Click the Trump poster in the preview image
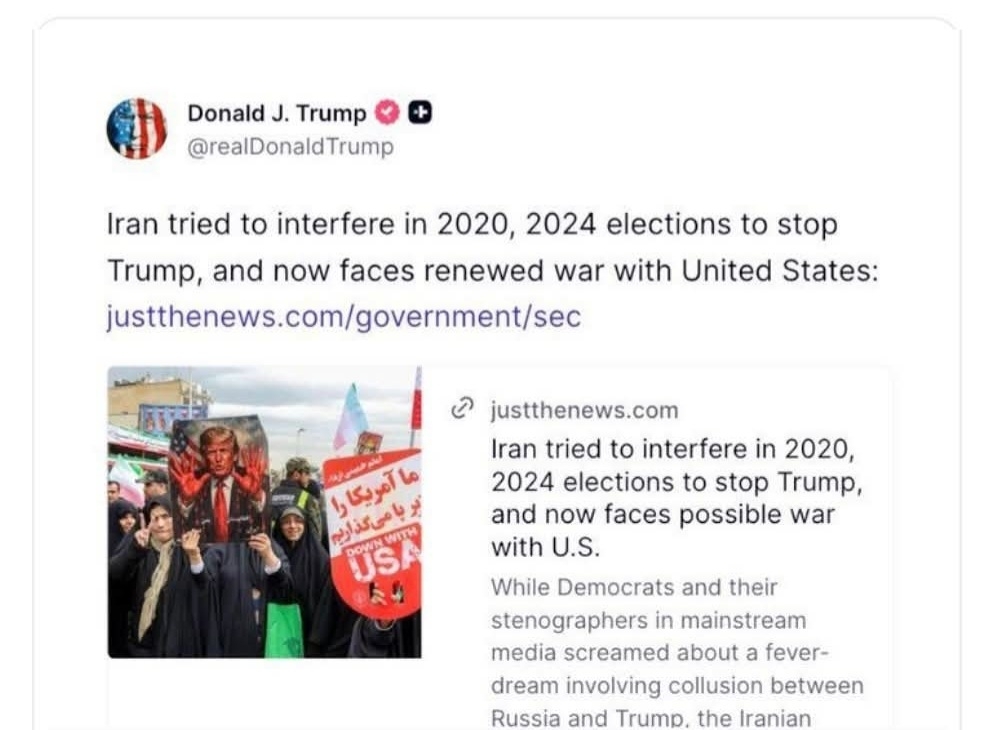 click(219, 479)
